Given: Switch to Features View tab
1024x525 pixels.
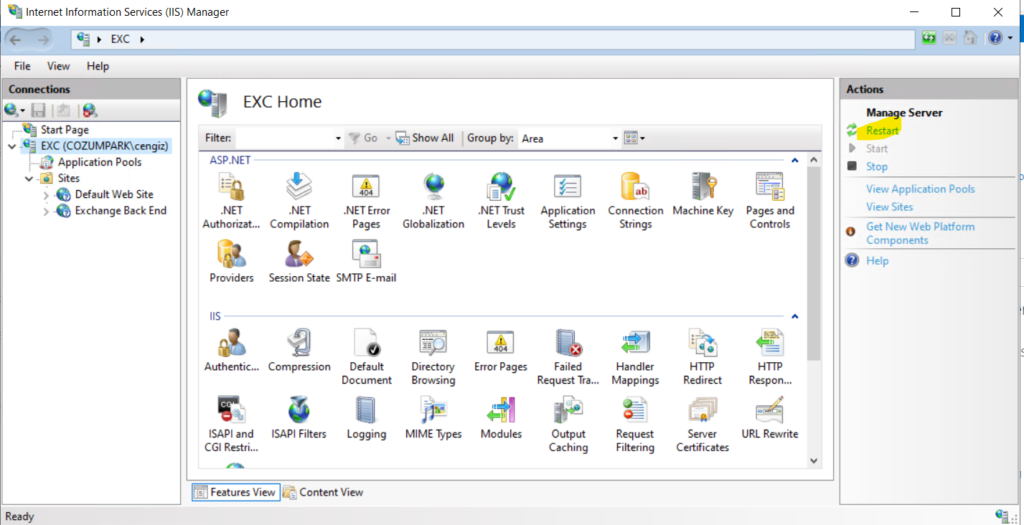Looking at the screenshot, I should 236,492.
